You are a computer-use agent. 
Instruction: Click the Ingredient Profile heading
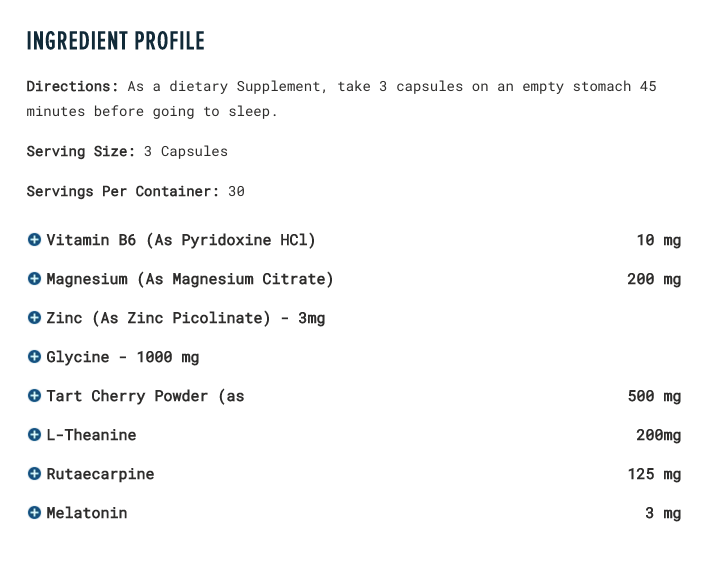(115, 41)
